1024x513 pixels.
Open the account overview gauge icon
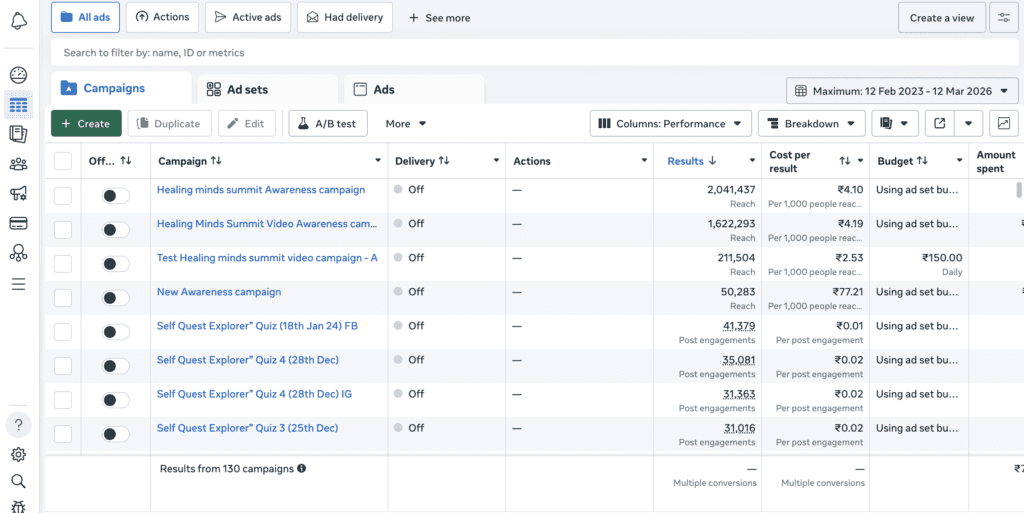(18, 75)
